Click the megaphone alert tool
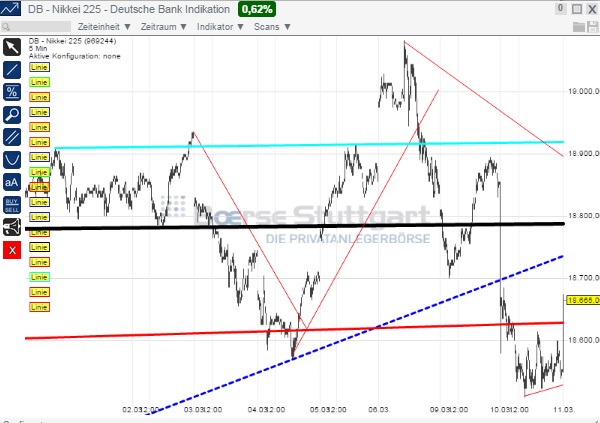Viewport: 600px width, 423px height. point(12,227)
